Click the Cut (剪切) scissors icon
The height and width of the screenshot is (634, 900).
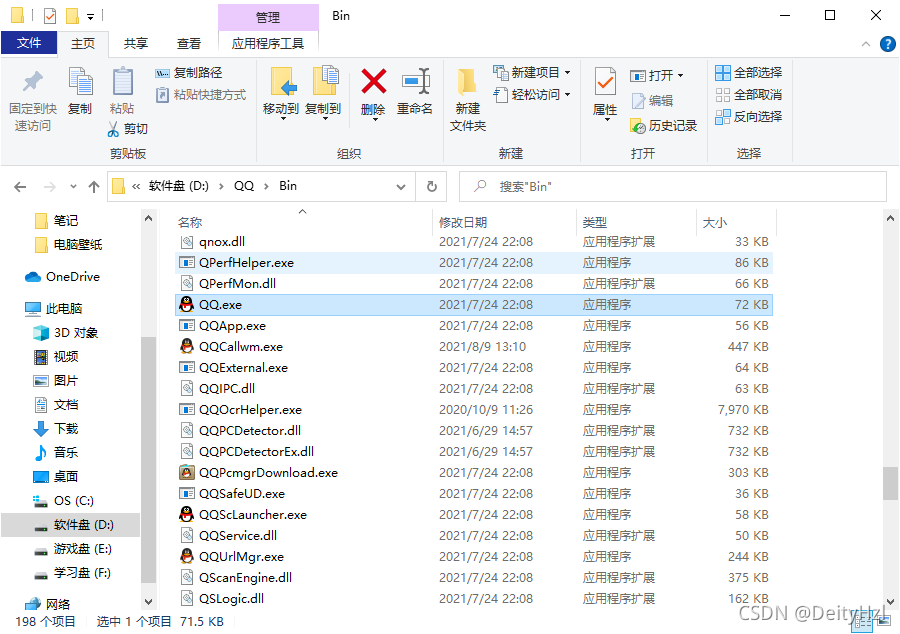click(113, 129)
